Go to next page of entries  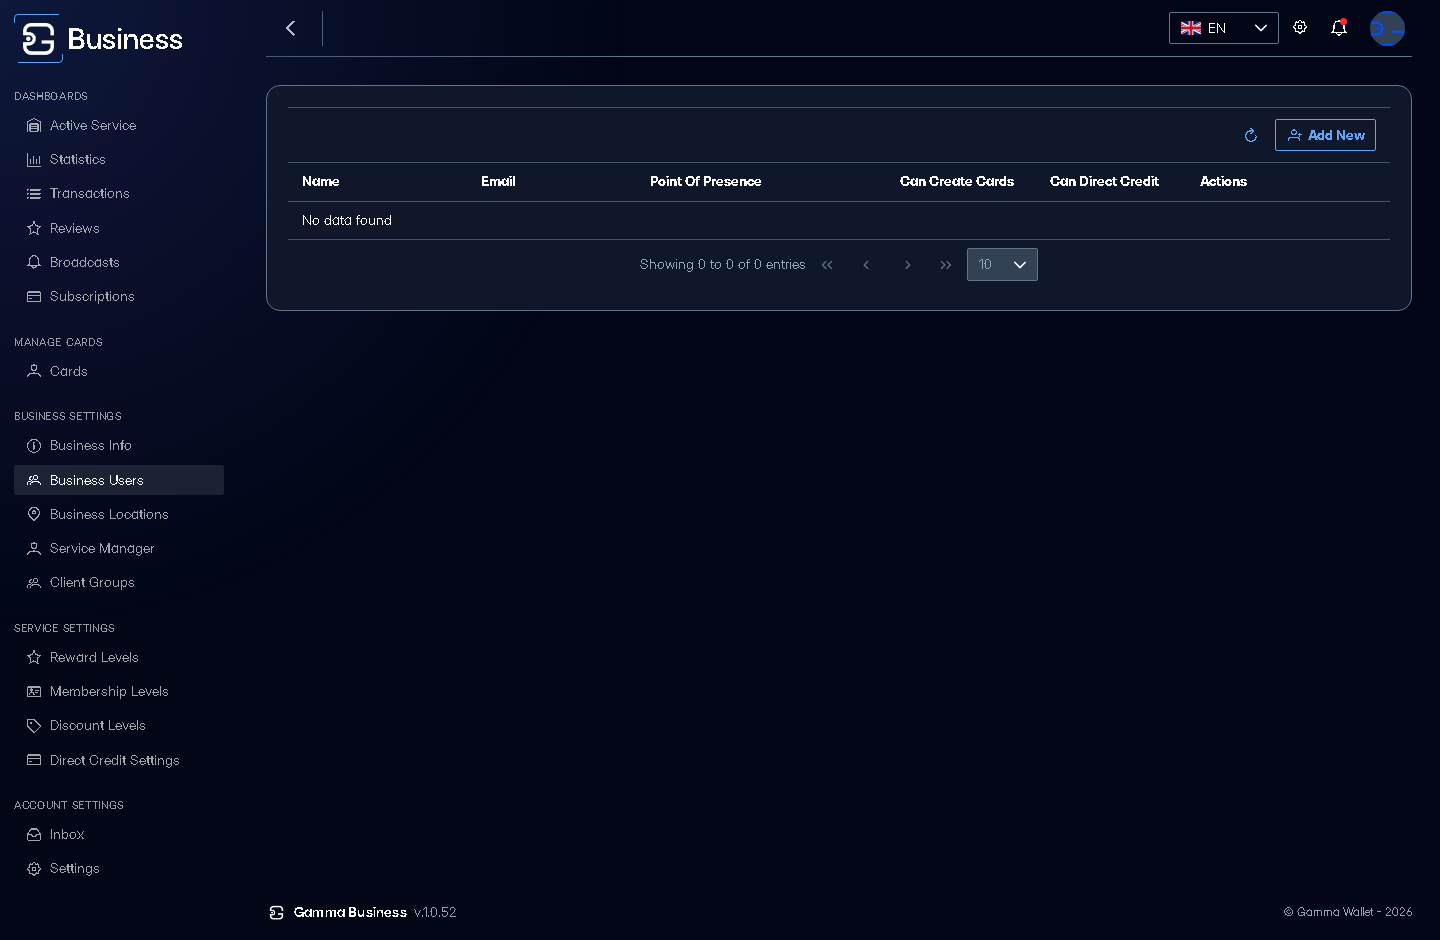pyautogui.click(x=907, y=265)
